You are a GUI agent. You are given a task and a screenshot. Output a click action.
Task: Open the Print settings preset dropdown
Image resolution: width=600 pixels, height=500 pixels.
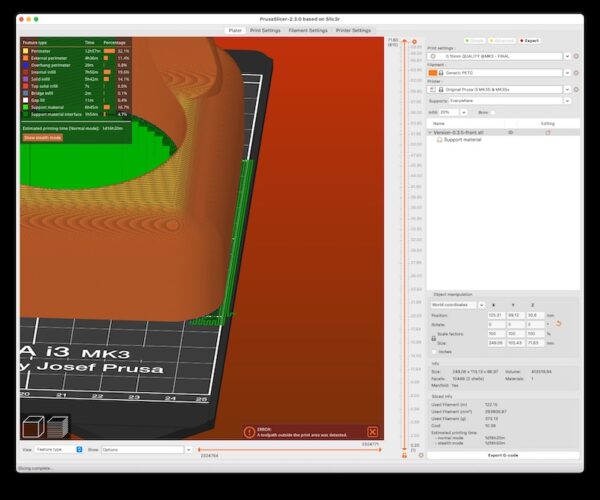pos(567,56)
